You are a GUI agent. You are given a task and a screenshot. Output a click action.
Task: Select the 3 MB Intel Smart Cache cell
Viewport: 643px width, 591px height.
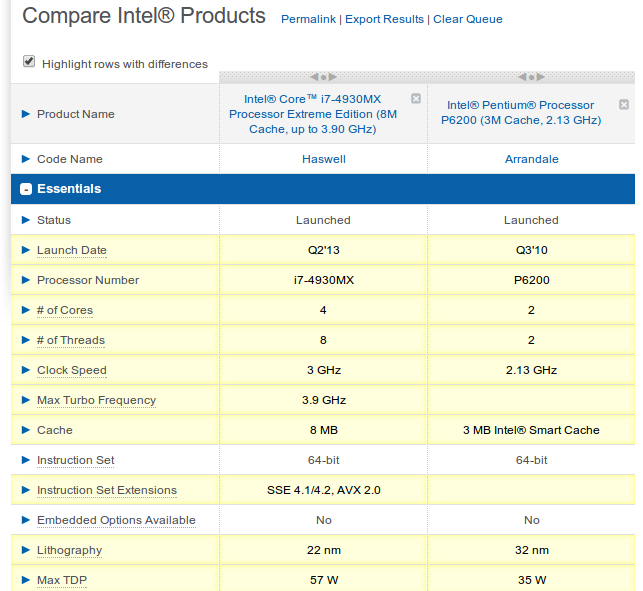coord(531,430)
